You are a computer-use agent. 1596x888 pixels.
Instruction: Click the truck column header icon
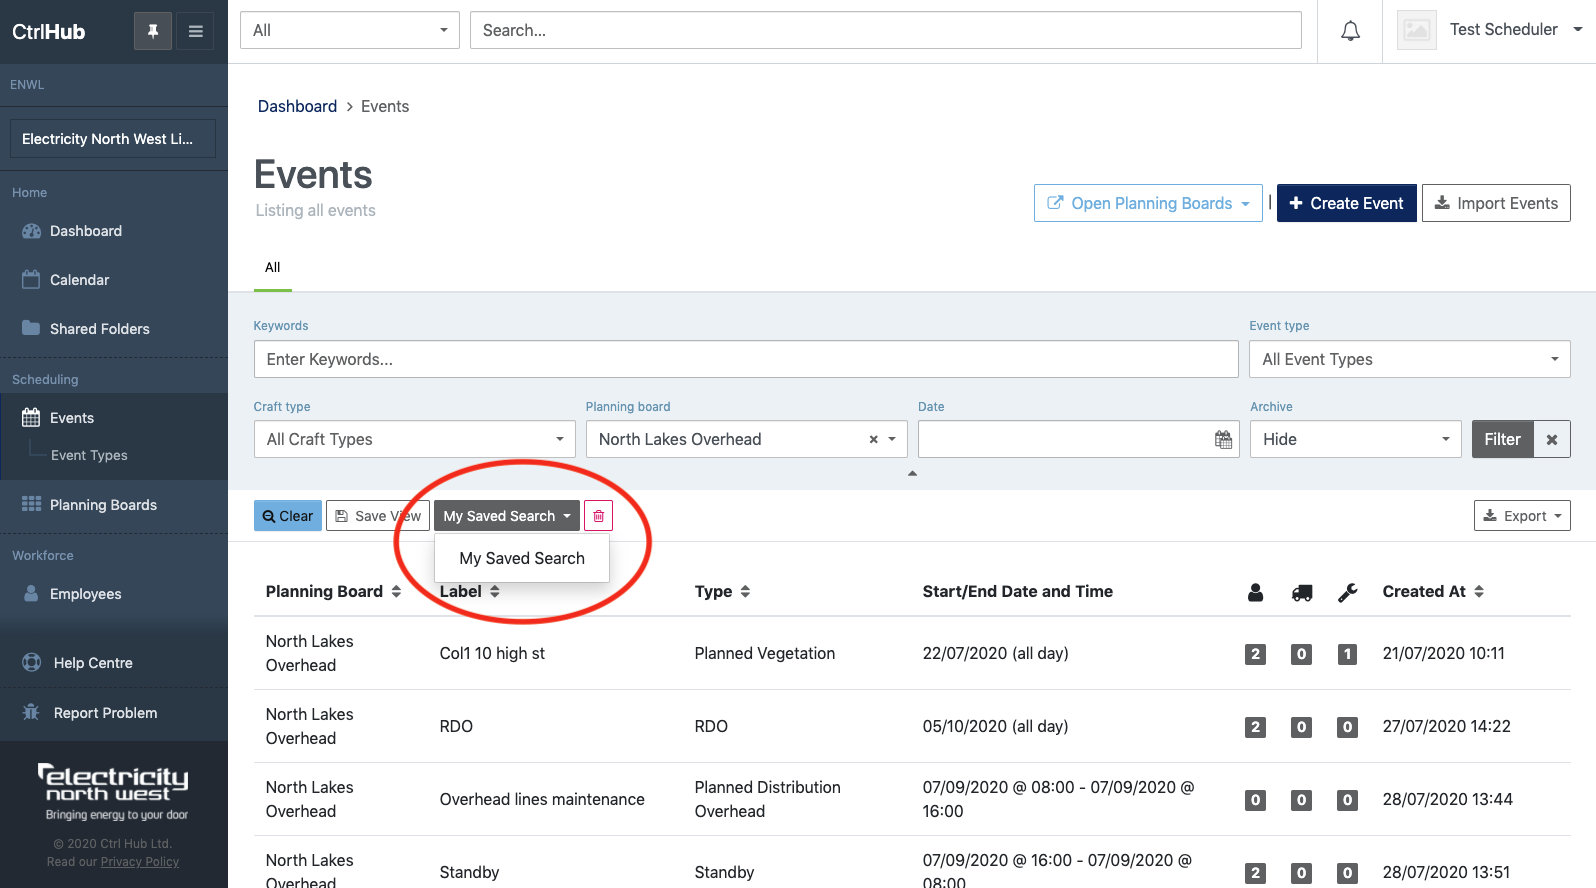pyautogui.click(x=1302, y=593)
